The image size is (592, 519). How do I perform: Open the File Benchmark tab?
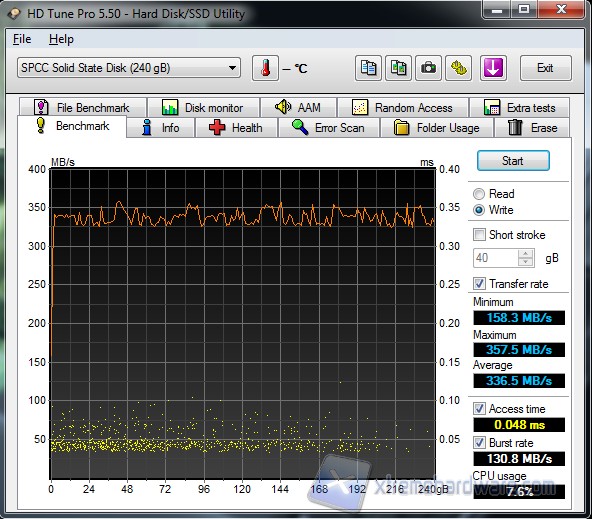(x=83, y=108)
